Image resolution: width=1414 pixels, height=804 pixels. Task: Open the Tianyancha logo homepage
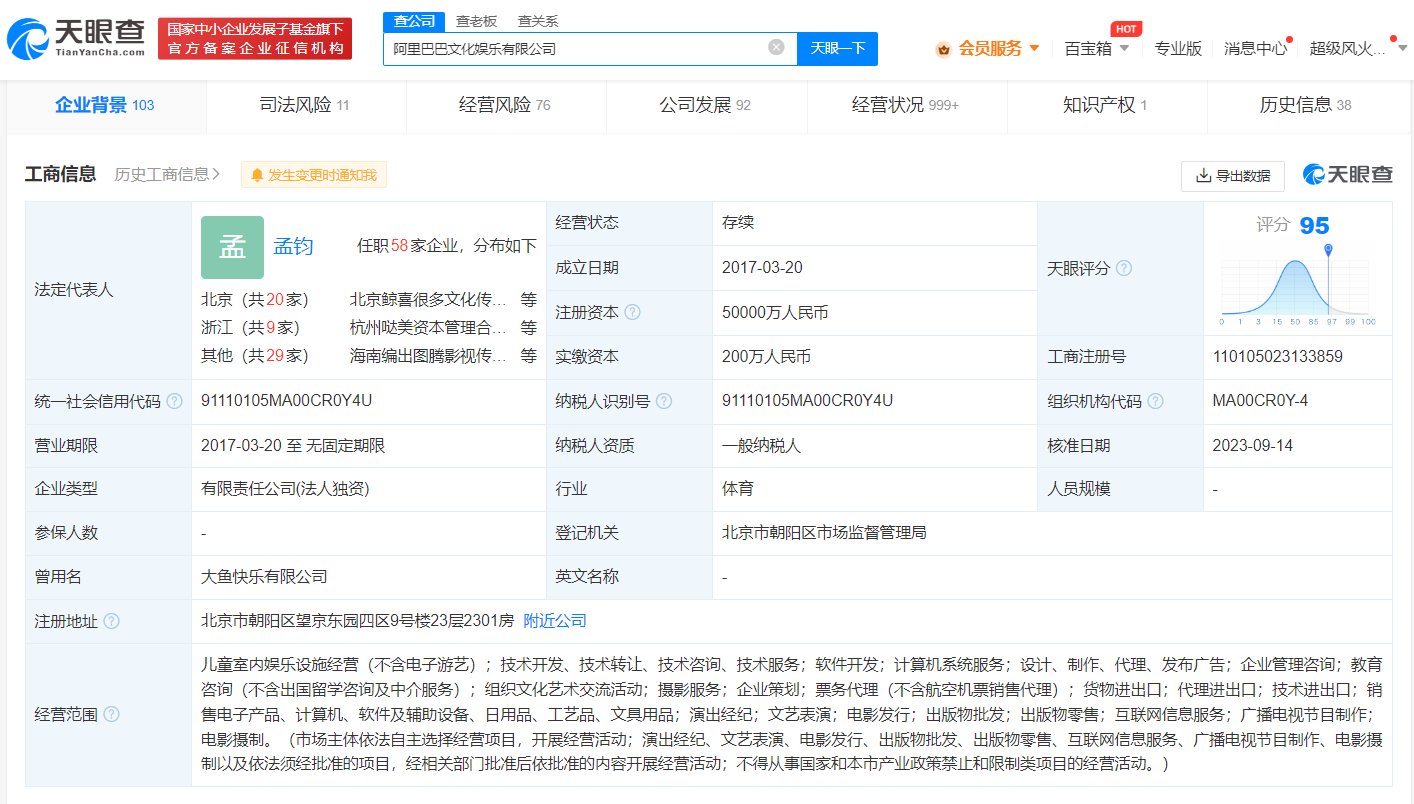pos(76,38)
